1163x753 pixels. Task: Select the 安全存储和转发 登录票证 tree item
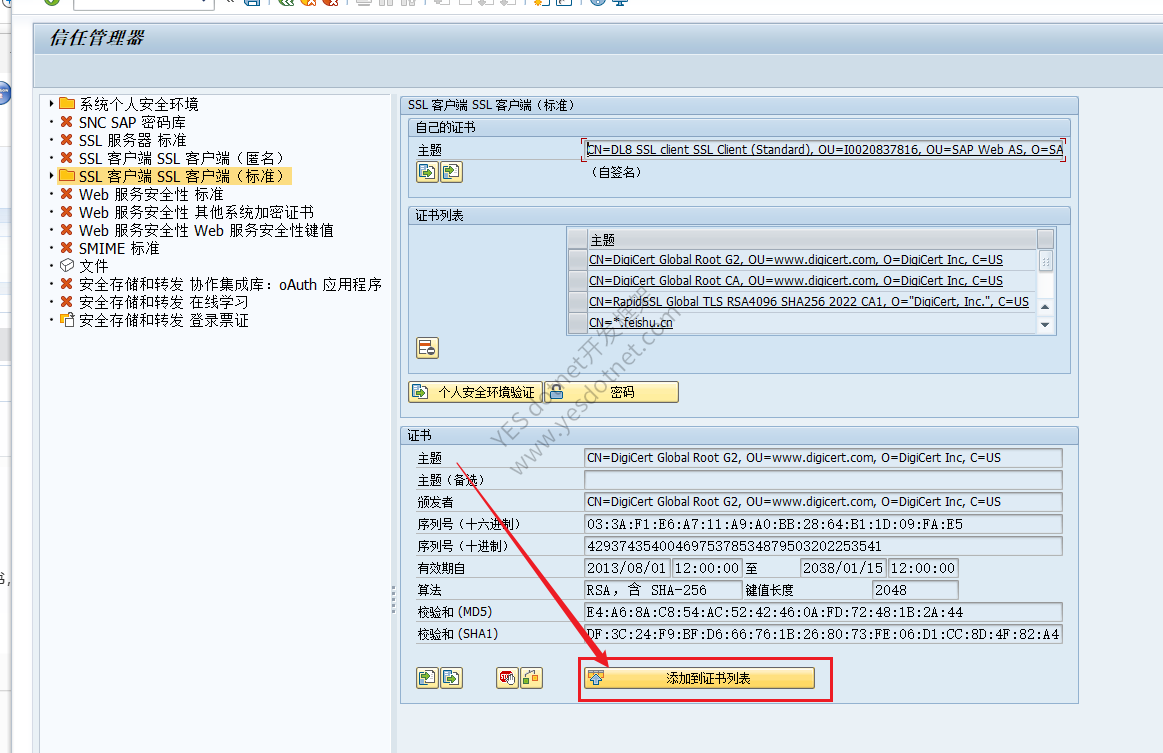(x=164, y=320)
